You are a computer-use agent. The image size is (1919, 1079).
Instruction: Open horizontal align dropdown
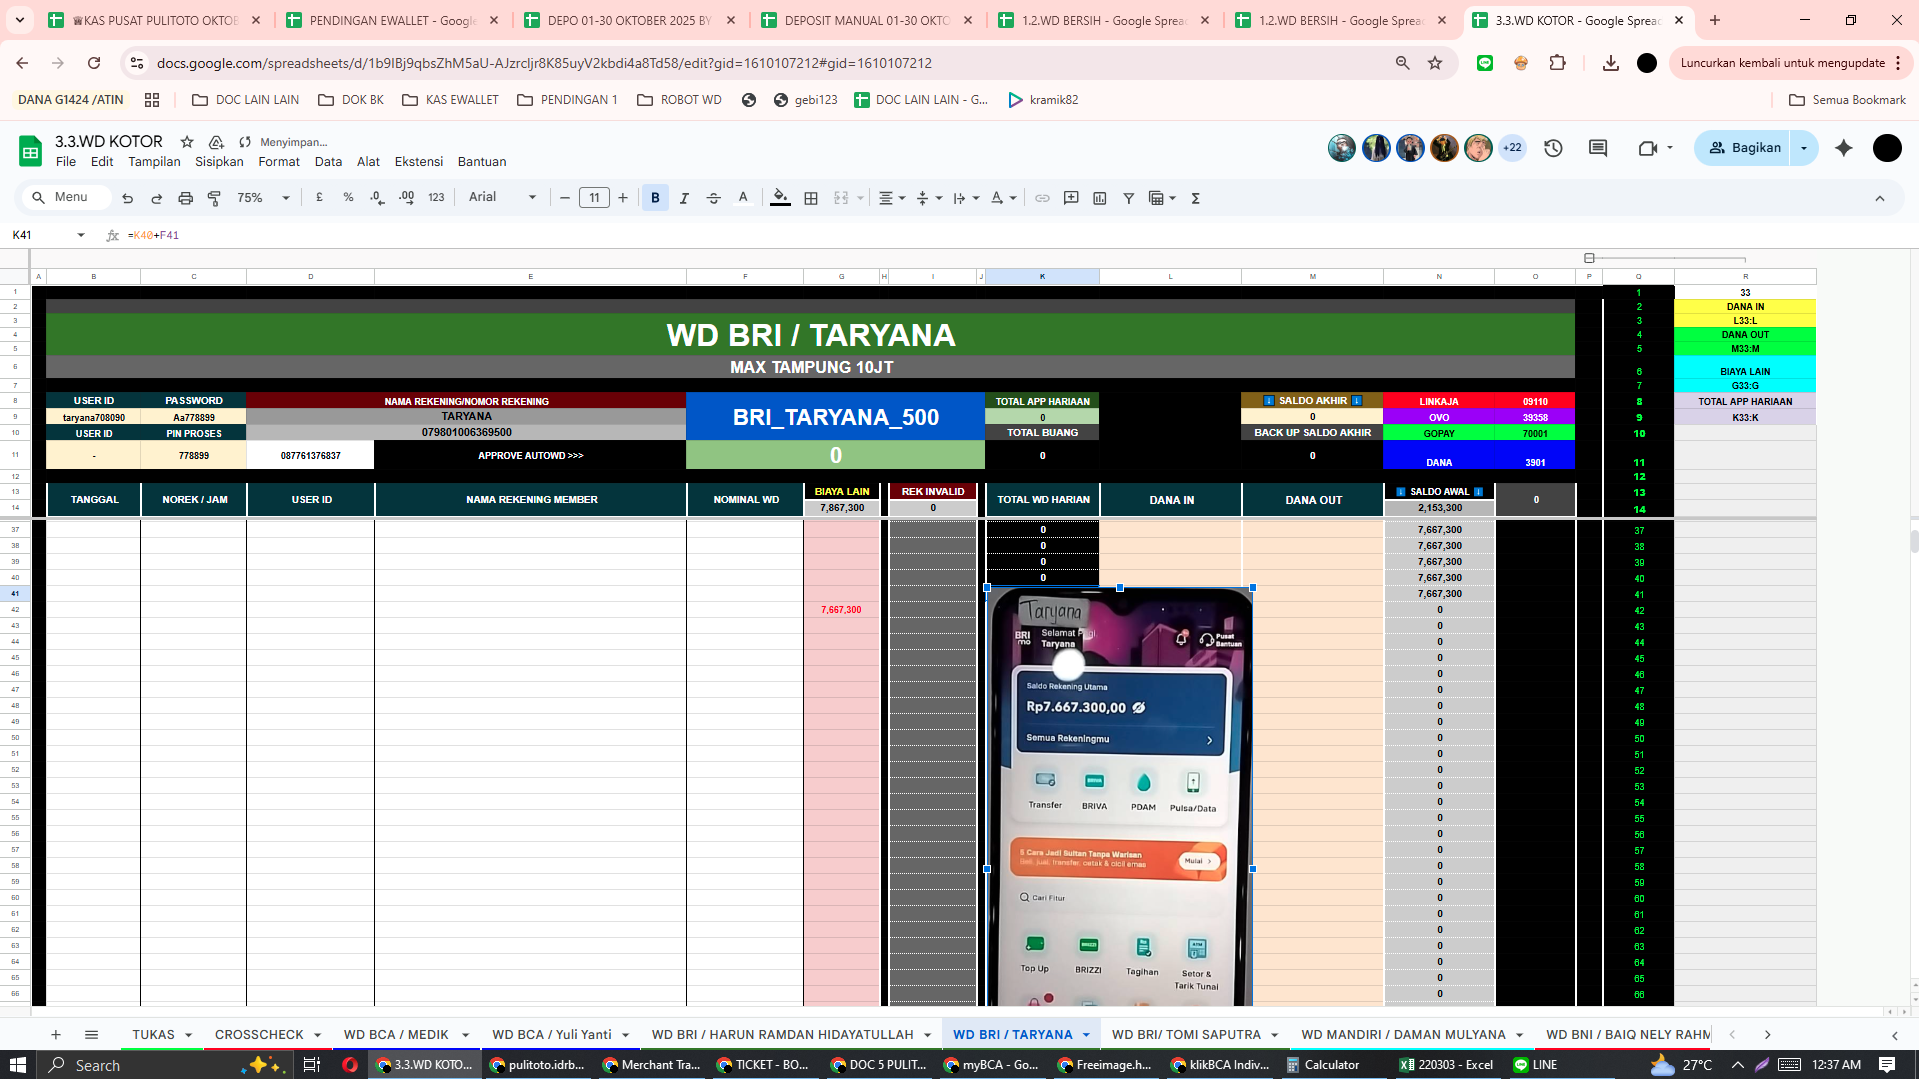(891, 198)
